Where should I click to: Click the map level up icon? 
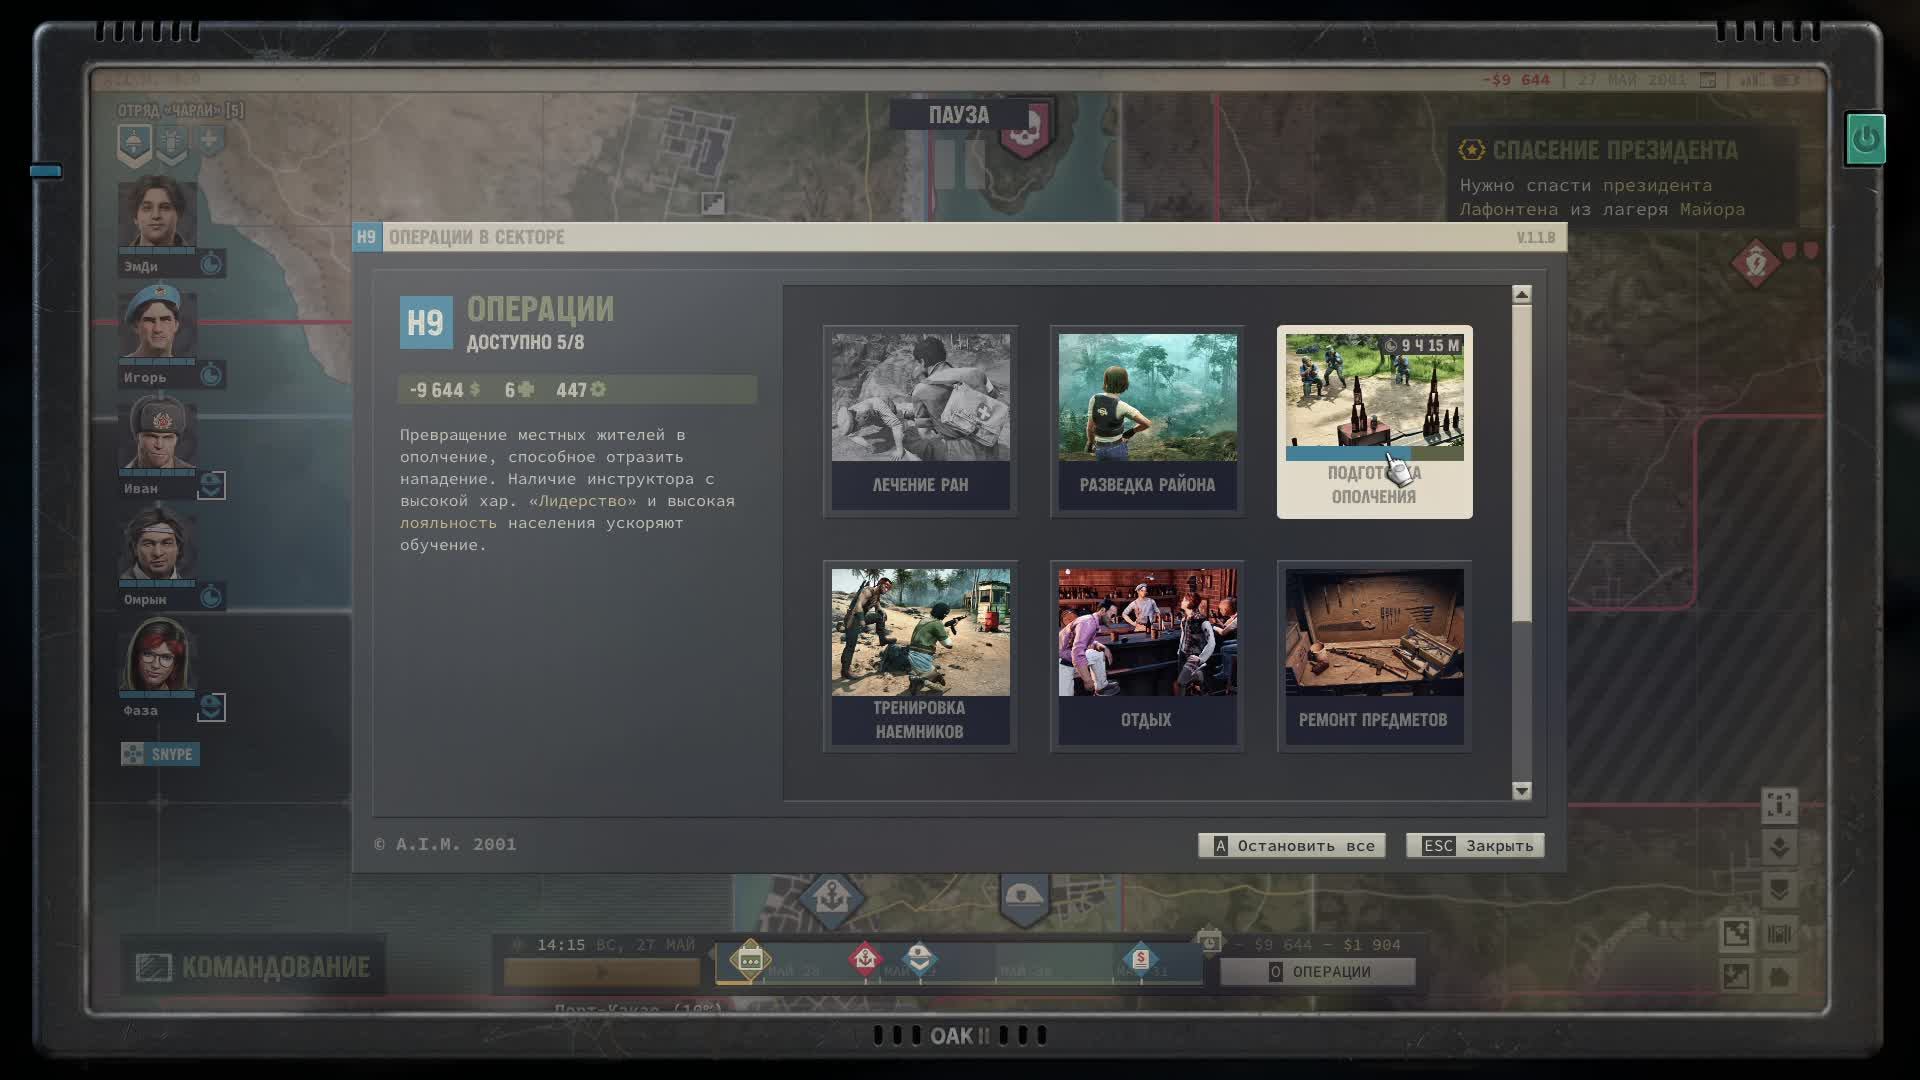pos(1737,934)
